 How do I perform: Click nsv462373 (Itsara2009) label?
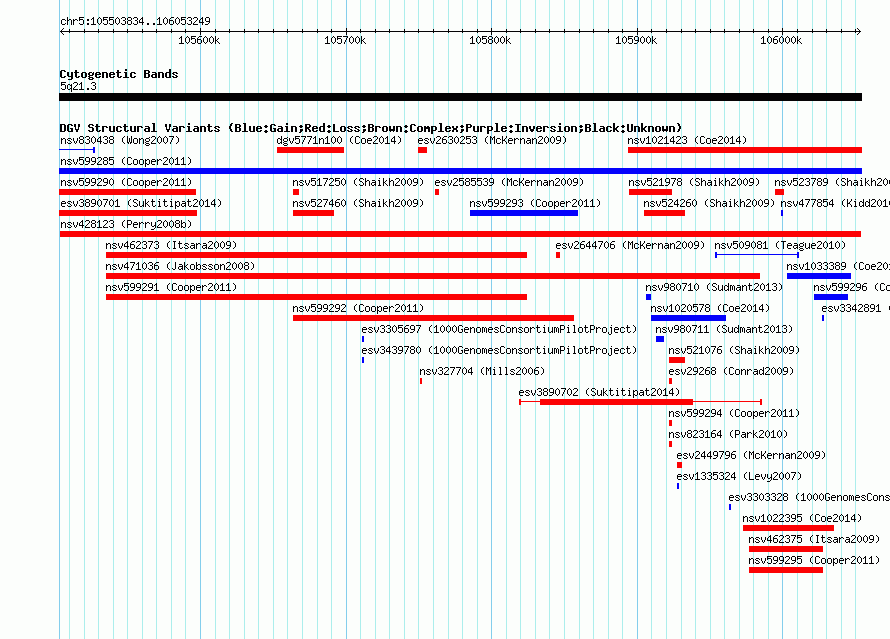(x=171, y=245)
